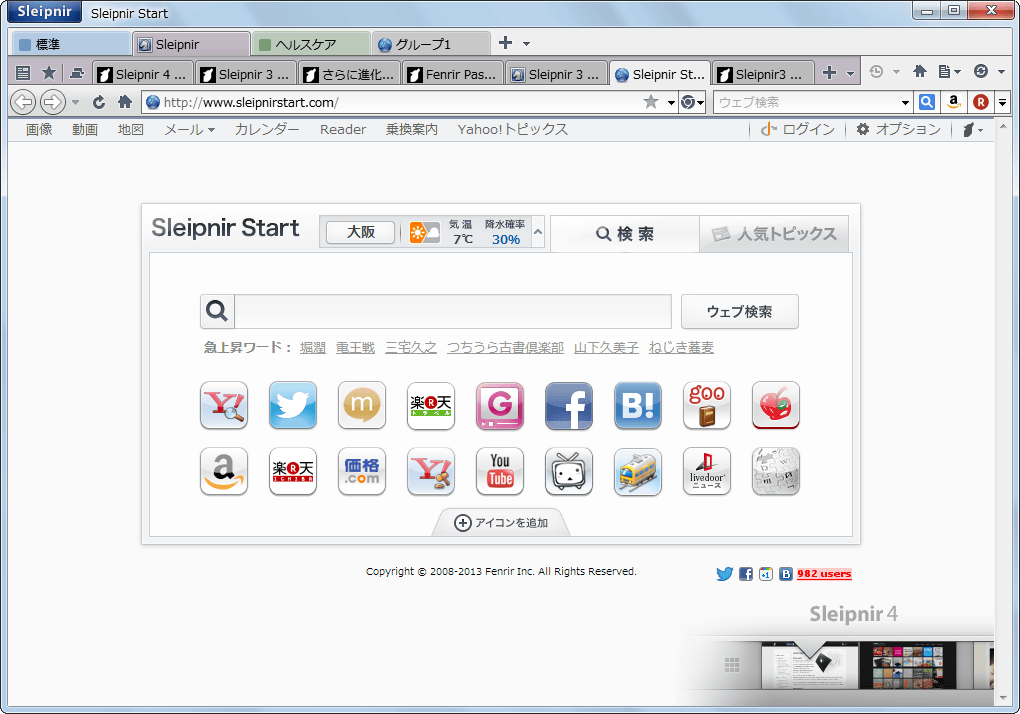Open the goo dictionary icon
The width and height of the screenshot is (1020, 714).
coord(706,406)
